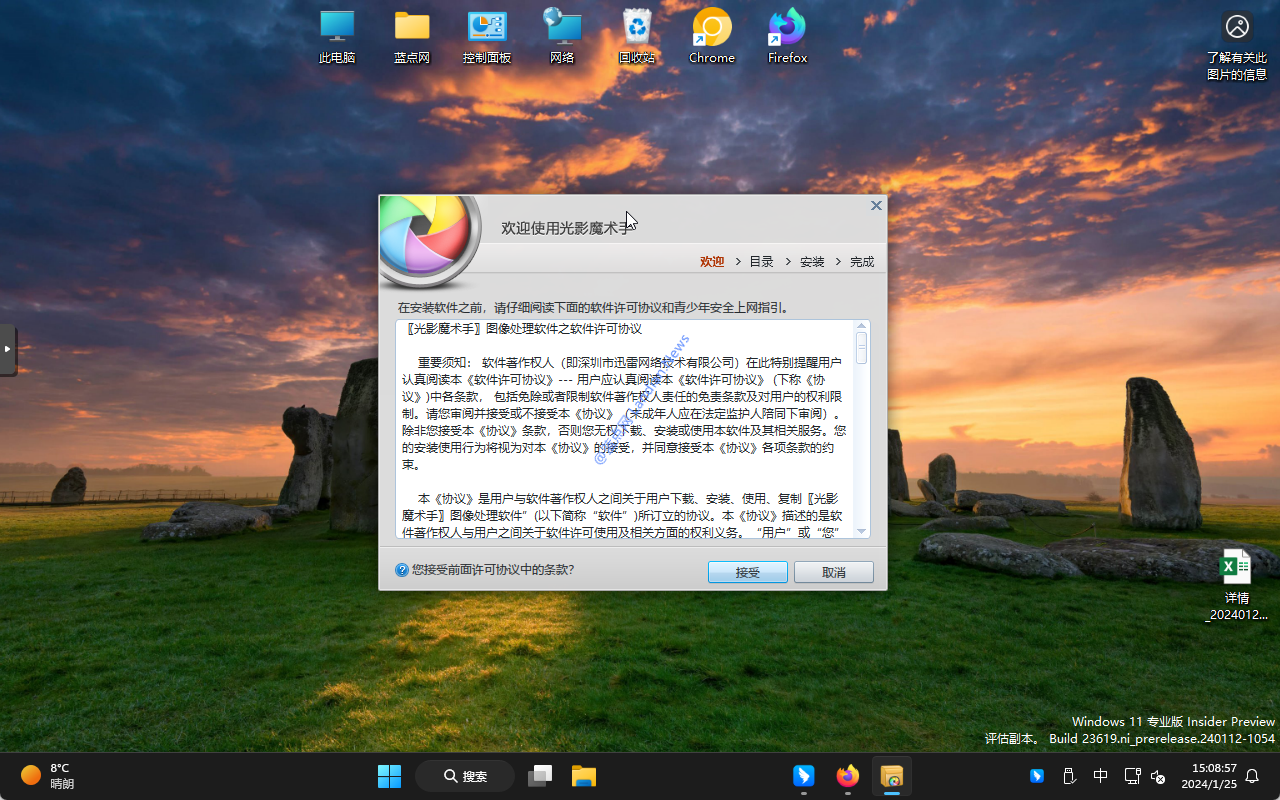The height and width of the screenshot is (800, 1280).
Task: Open Task View on the taskbar
Action: (540, 776)
